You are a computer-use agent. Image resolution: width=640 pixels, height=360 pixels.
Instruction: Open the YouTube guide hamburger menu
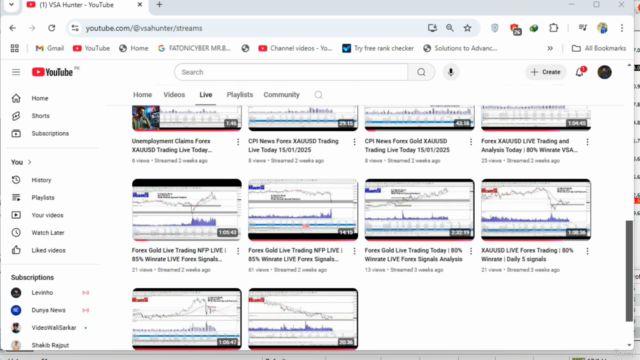[x=16, y=72]
